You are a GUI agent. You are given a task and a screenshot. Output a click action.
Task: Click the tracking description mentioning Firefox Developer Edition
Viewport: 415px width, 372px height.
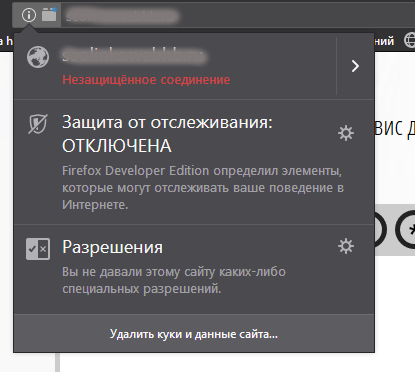203,188
